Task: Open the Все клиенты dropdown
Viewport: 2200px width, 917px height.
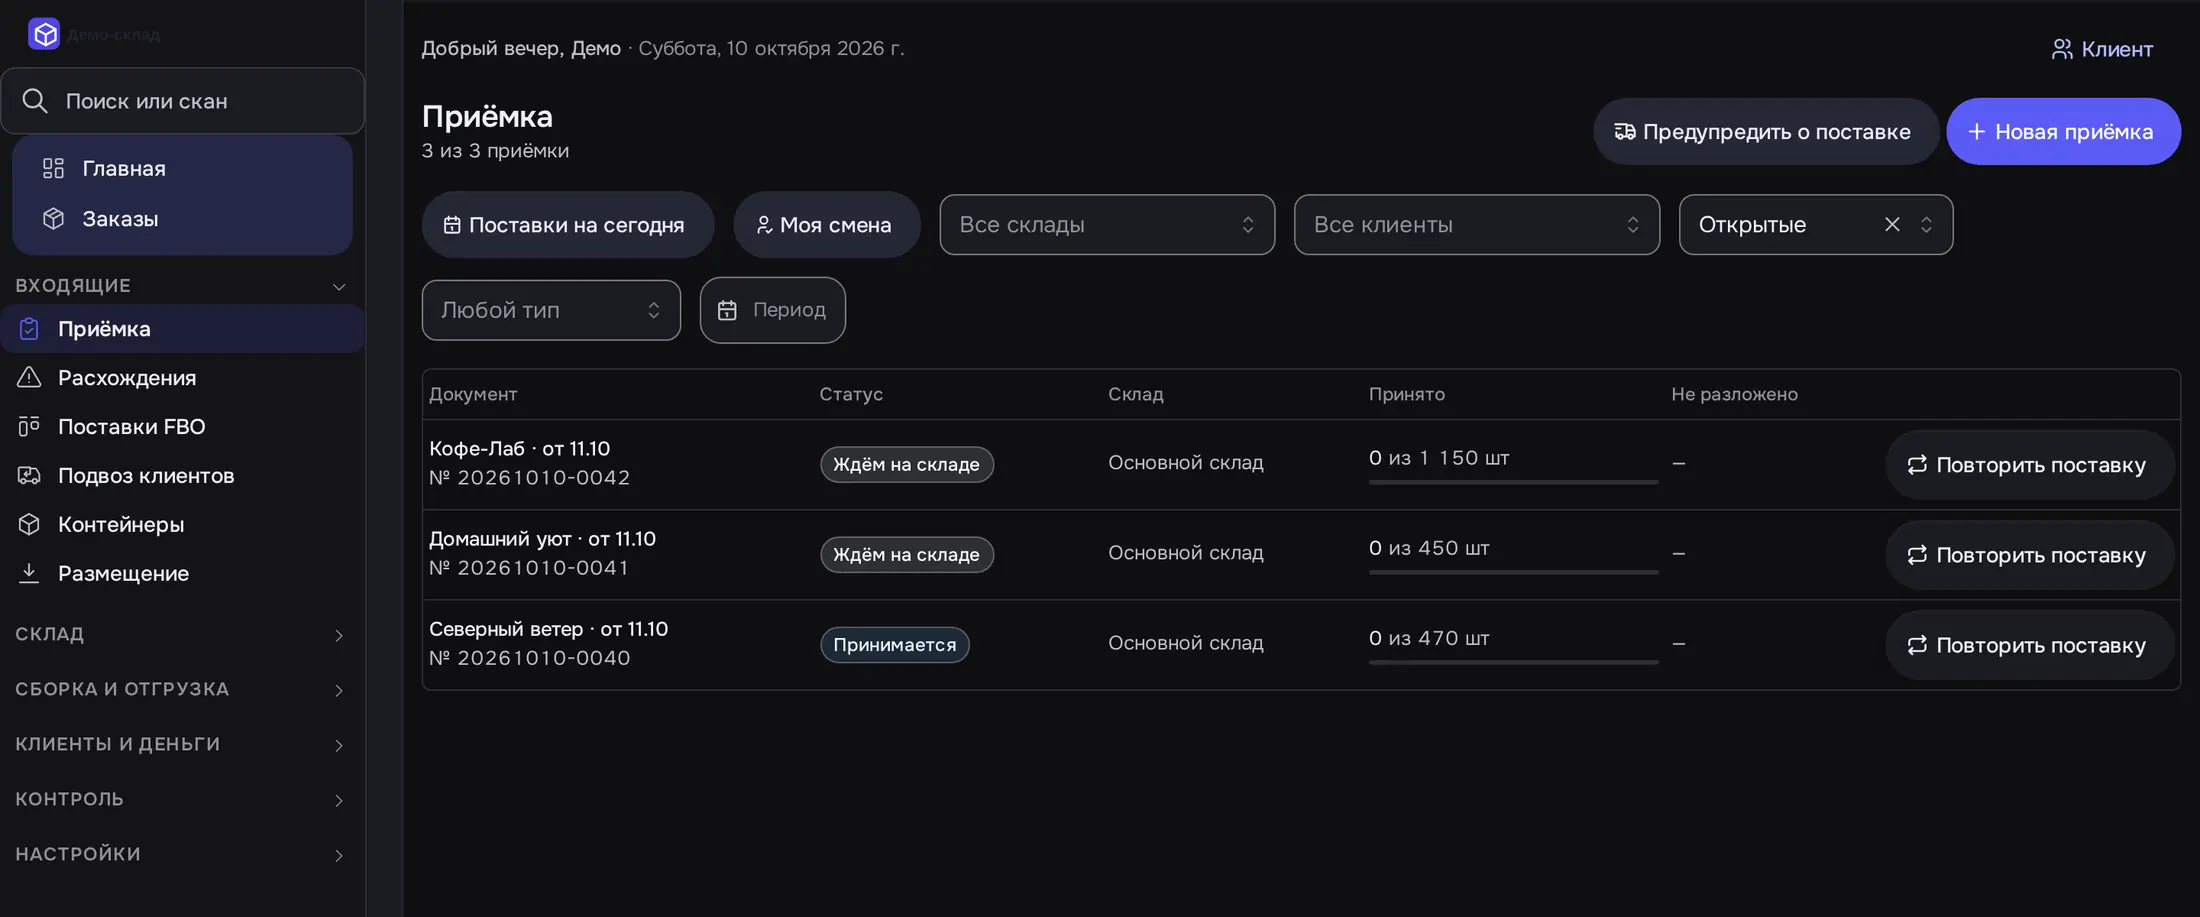Action: click(1477, 225)
